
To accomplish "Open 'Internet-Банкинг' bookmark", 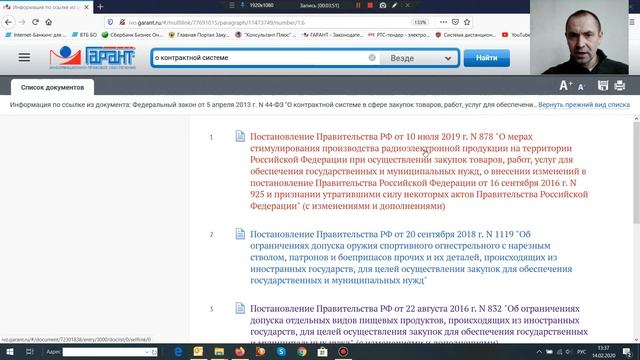I will tap(36, 35).
